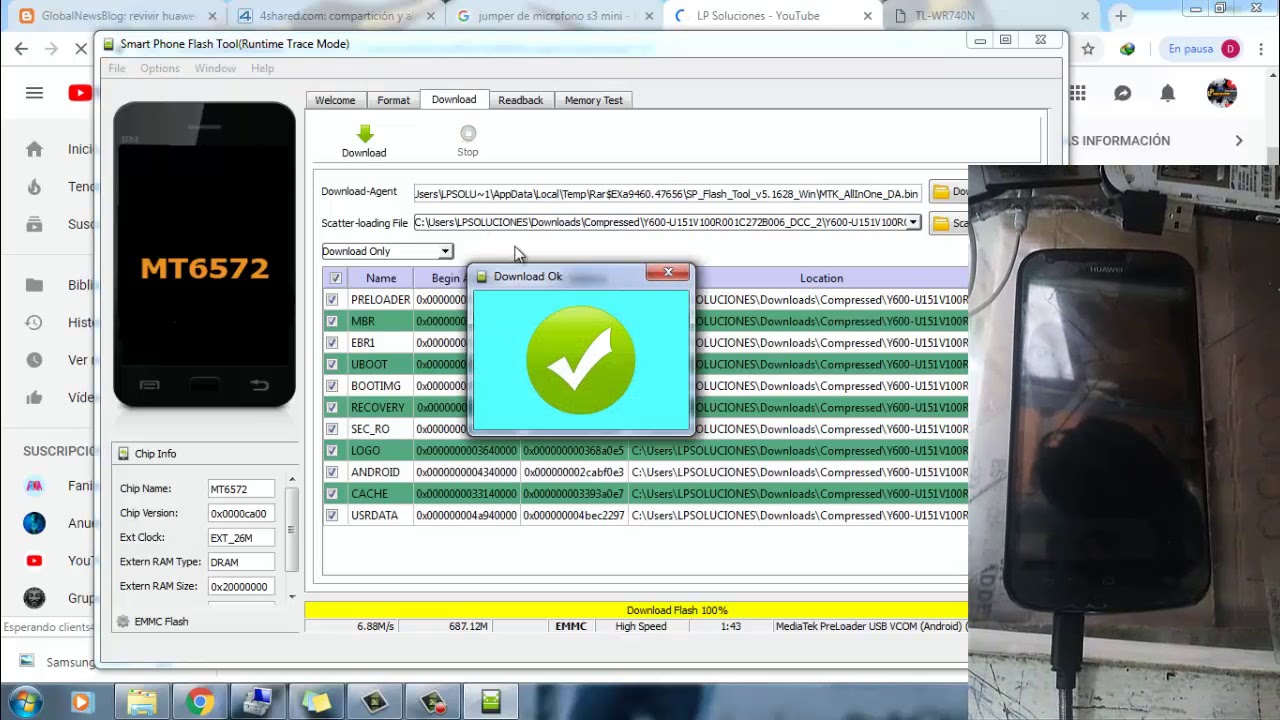The image size is (1280, 720).
Task: Open YouTube hamburger menu in Chrome
Action: [34, 93]
